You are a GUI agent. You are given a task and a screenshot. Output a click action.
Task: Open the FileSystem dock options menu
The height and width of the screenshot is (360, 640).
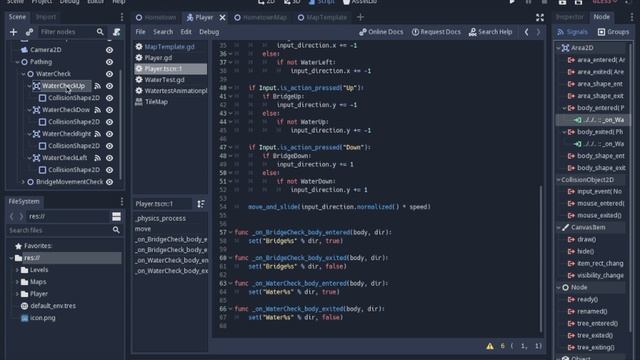pyautogui.click(x=122, y=201)
